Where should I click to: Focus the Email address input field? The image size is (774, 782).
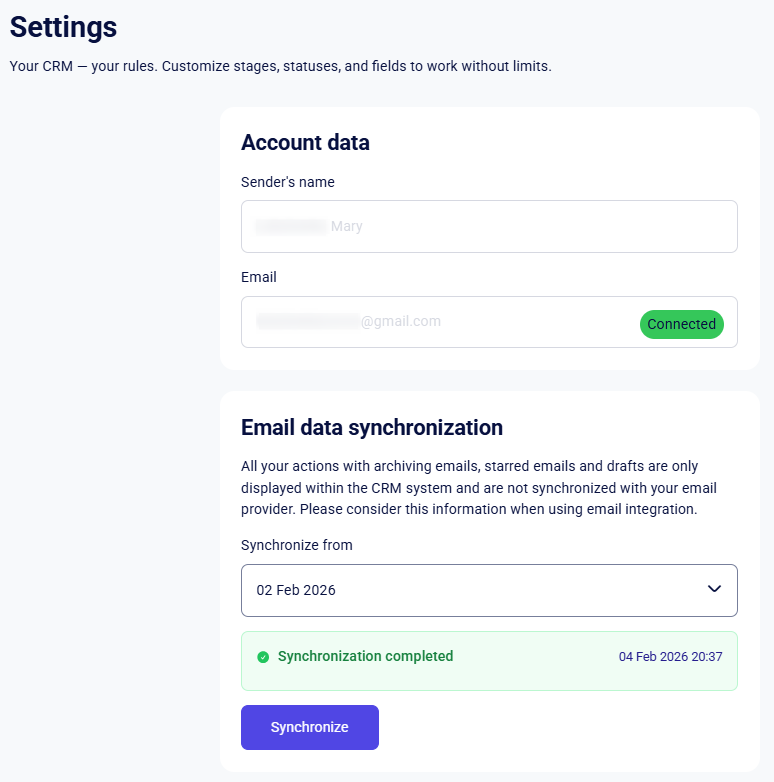440,322
